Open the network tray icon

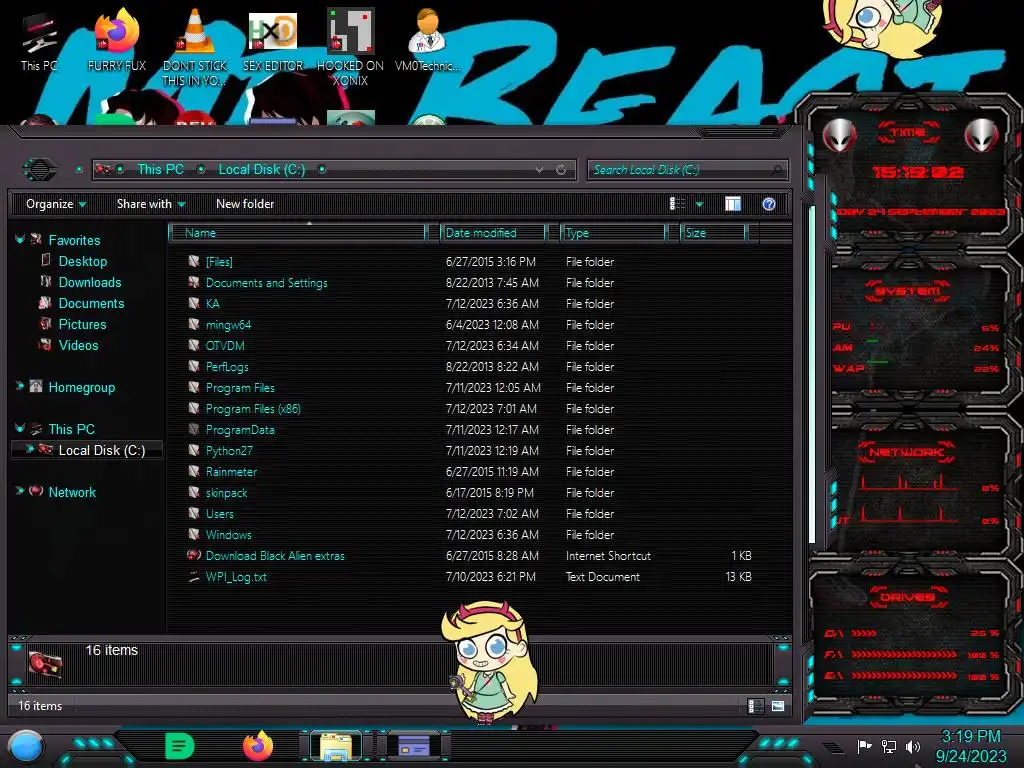coord(889,746)
